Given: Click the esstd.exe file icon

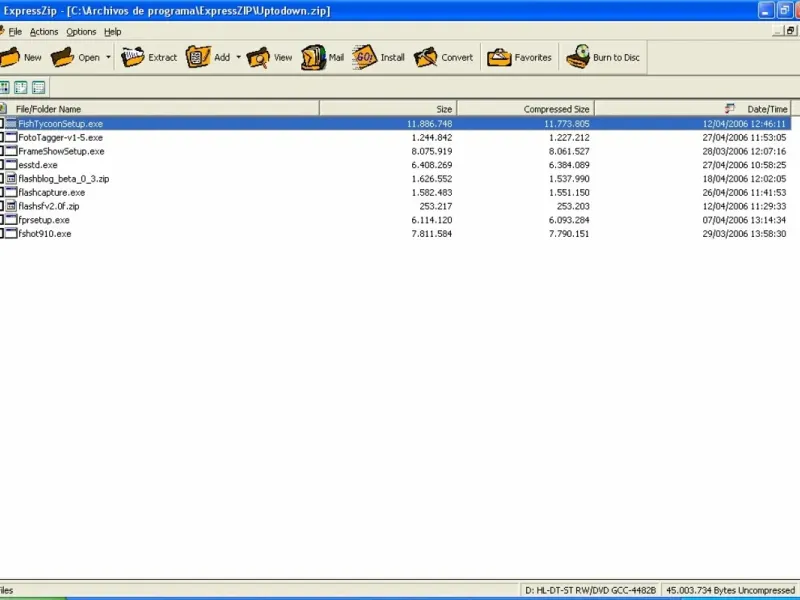Looking at the screenshot, I should 11,165.
